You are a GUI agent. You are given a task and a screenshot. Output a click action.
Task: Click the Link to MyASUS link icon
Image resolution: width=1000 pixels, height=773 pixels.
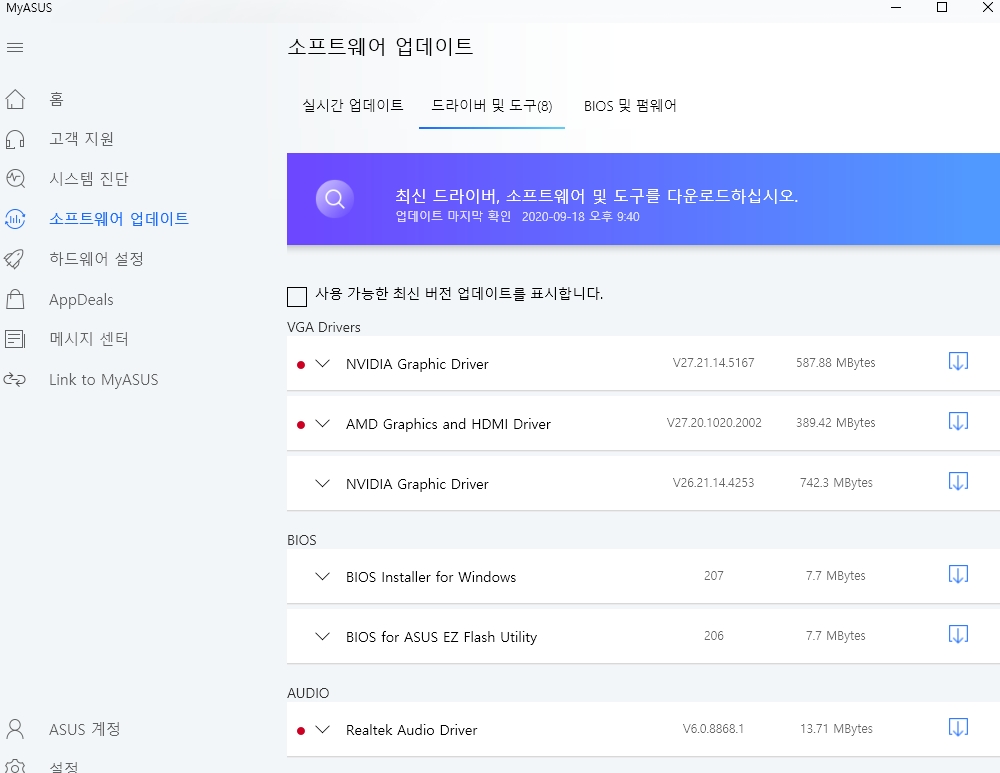point(15,379)
